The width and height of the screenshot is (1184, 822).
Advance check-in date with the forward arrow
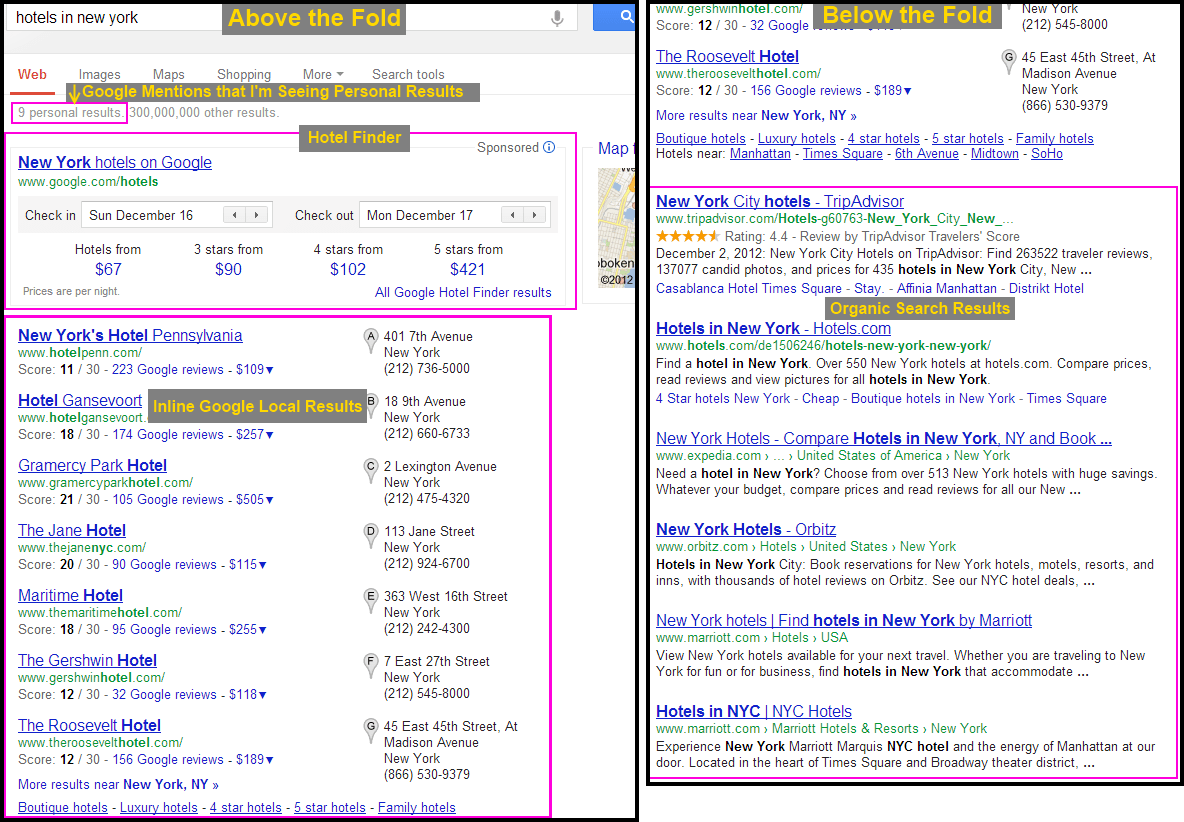[256, 215]
